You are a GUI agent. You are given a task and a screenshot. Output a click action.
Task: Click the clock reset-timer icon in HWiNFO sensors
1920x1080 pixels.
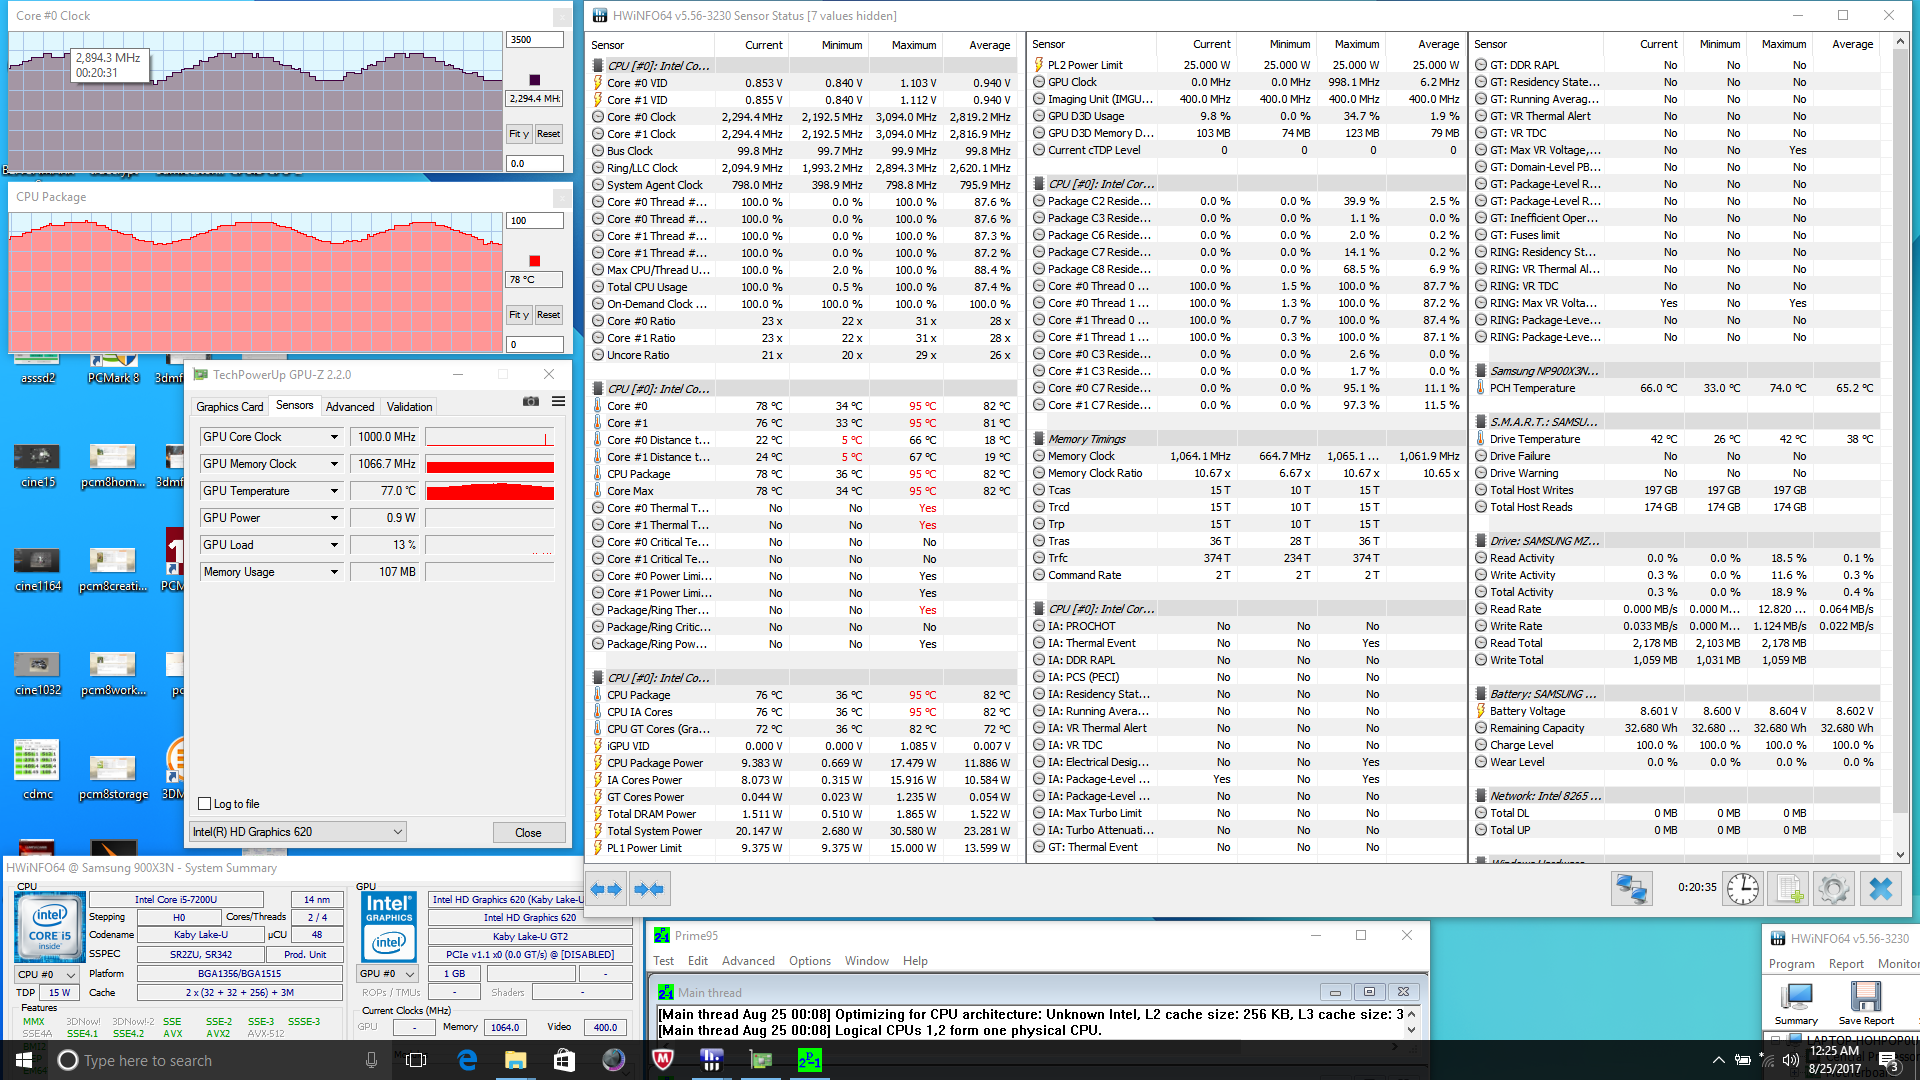tap(1743, 889)
